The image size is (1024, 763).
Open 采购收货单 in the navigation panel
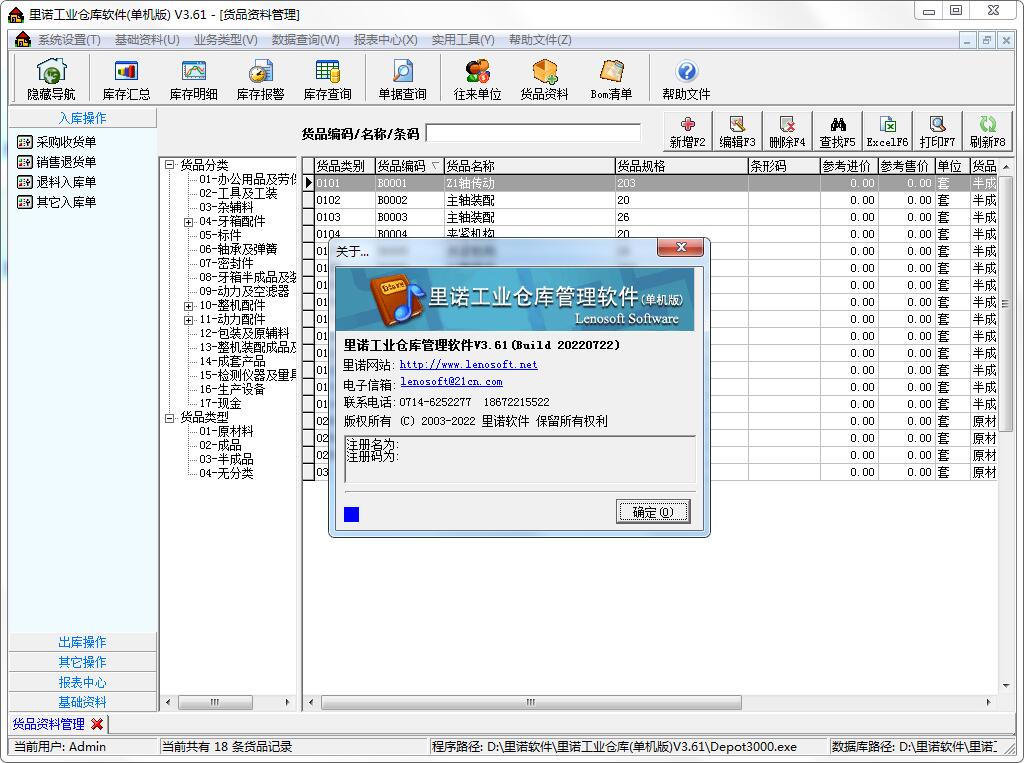57,142
